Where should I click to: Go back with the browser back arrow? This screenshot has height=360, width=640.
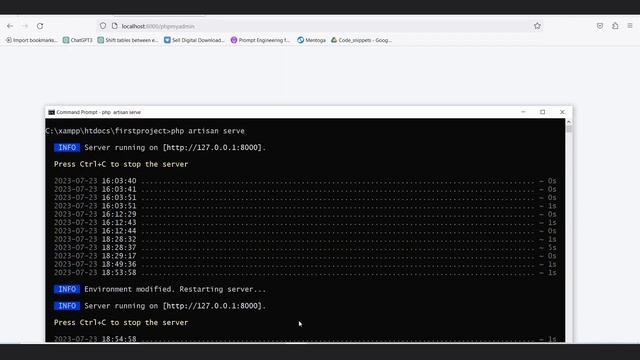10,26
